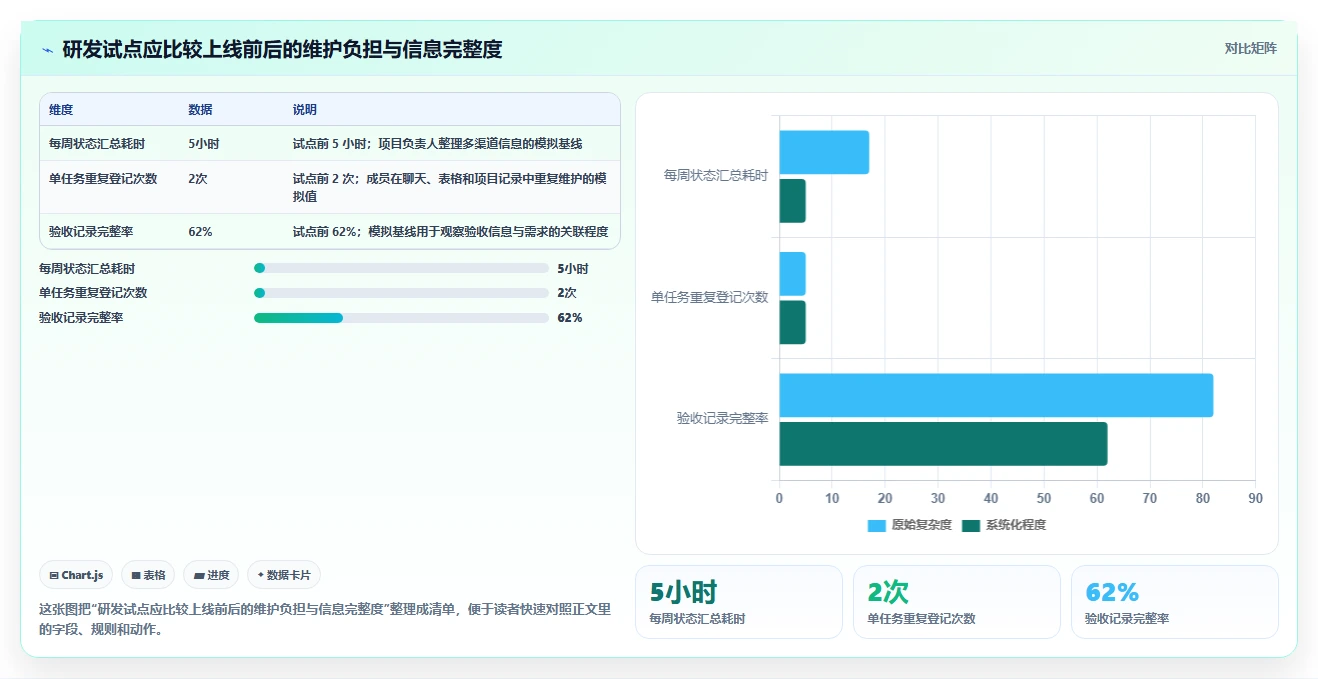Viewport: 1318px width, 679px height.
Task: Click the 单任务重复登记次数 chart axis label
Action: pos(710,297)
